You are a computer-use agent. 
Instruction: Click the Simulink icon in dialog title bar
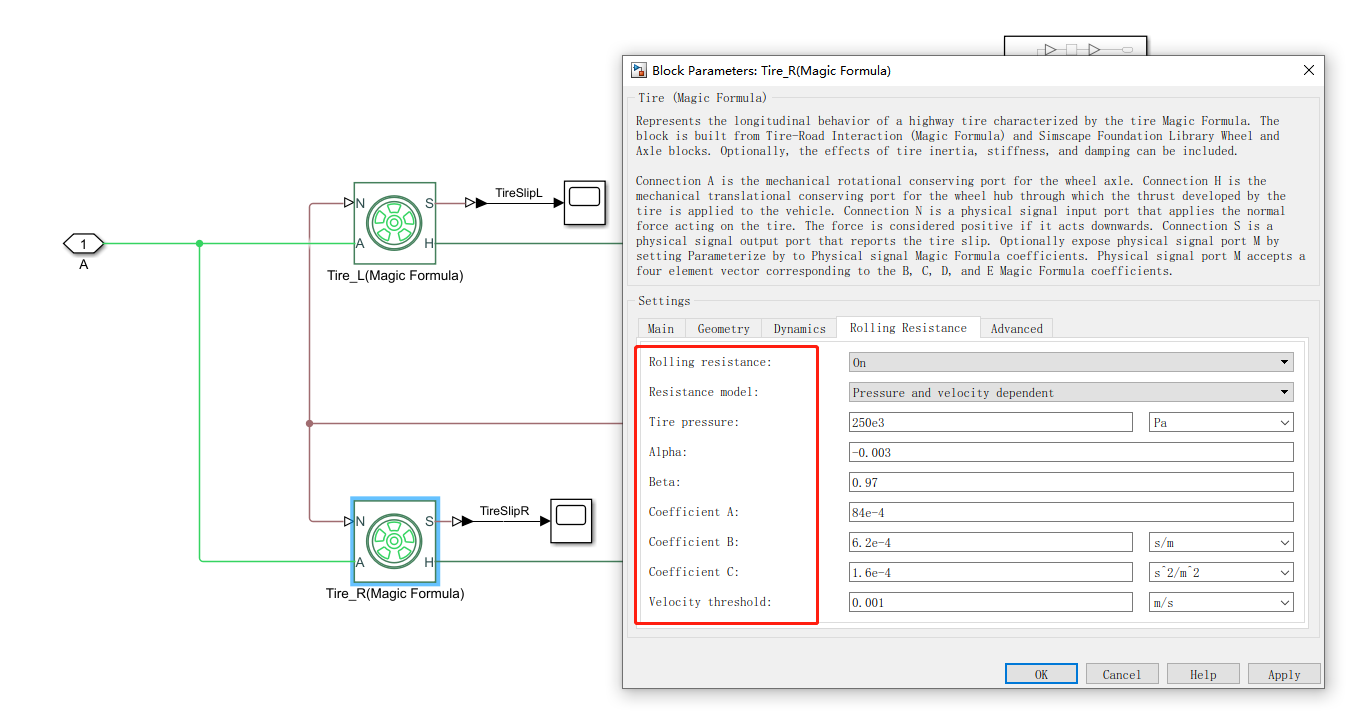(638, 70)
